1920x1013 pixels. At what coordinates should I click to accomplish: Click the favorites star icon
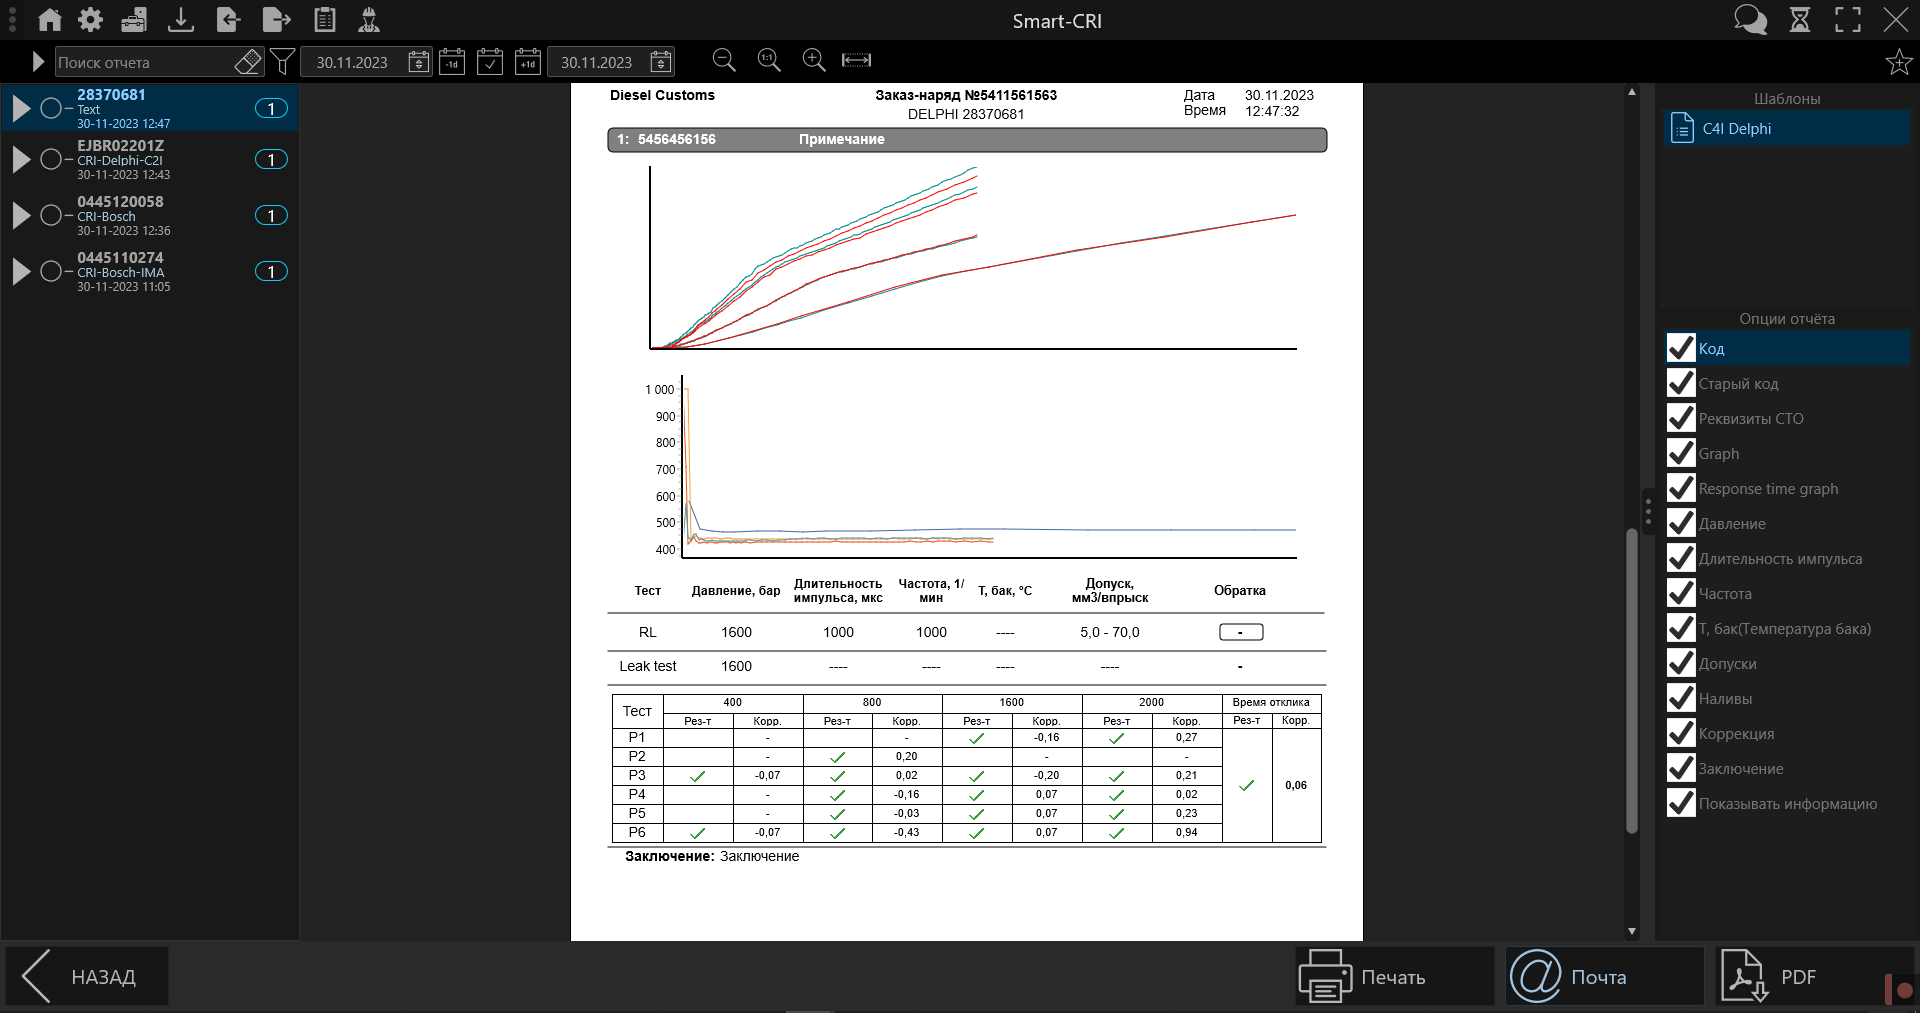[1898, 62]
